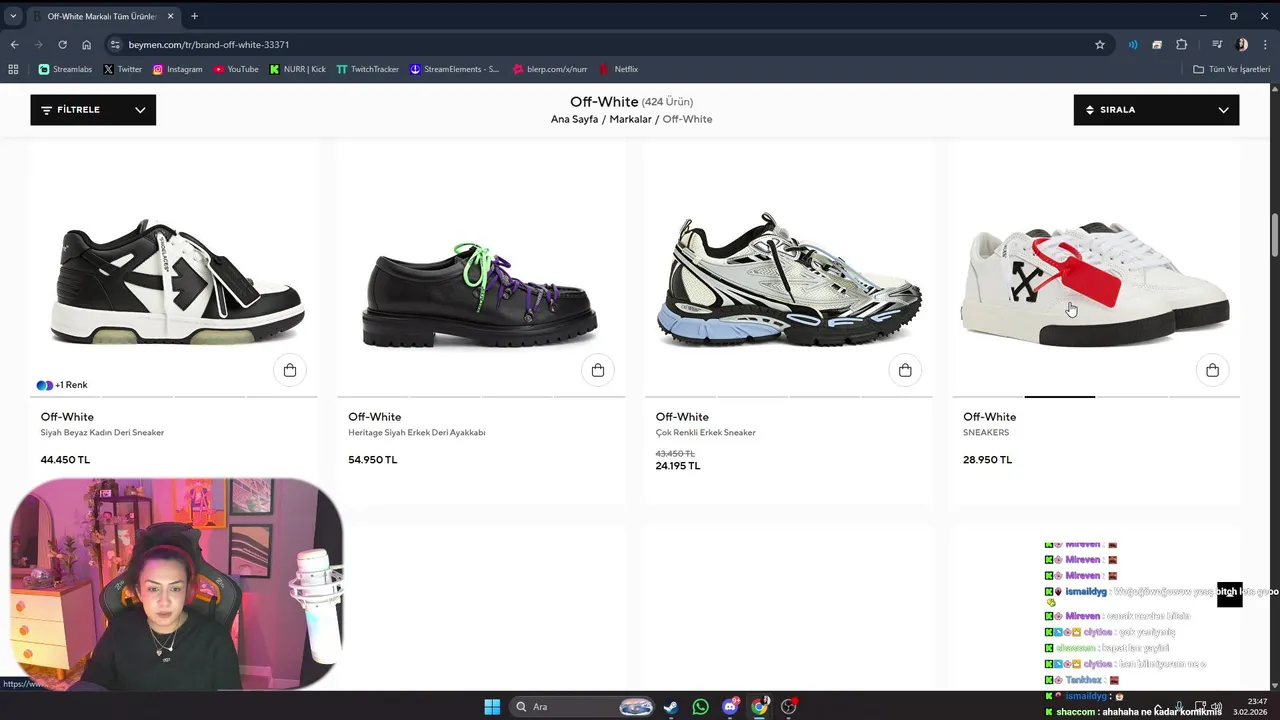Add Heritage Siyah Erkek Deri Ayakkabı to bag
Screen dimensions: 1280x720
[598, 371]
